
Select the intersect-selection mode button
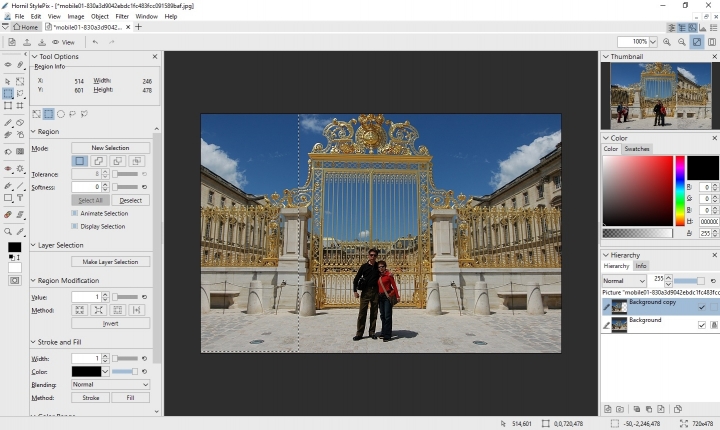(x=136, y=161)
